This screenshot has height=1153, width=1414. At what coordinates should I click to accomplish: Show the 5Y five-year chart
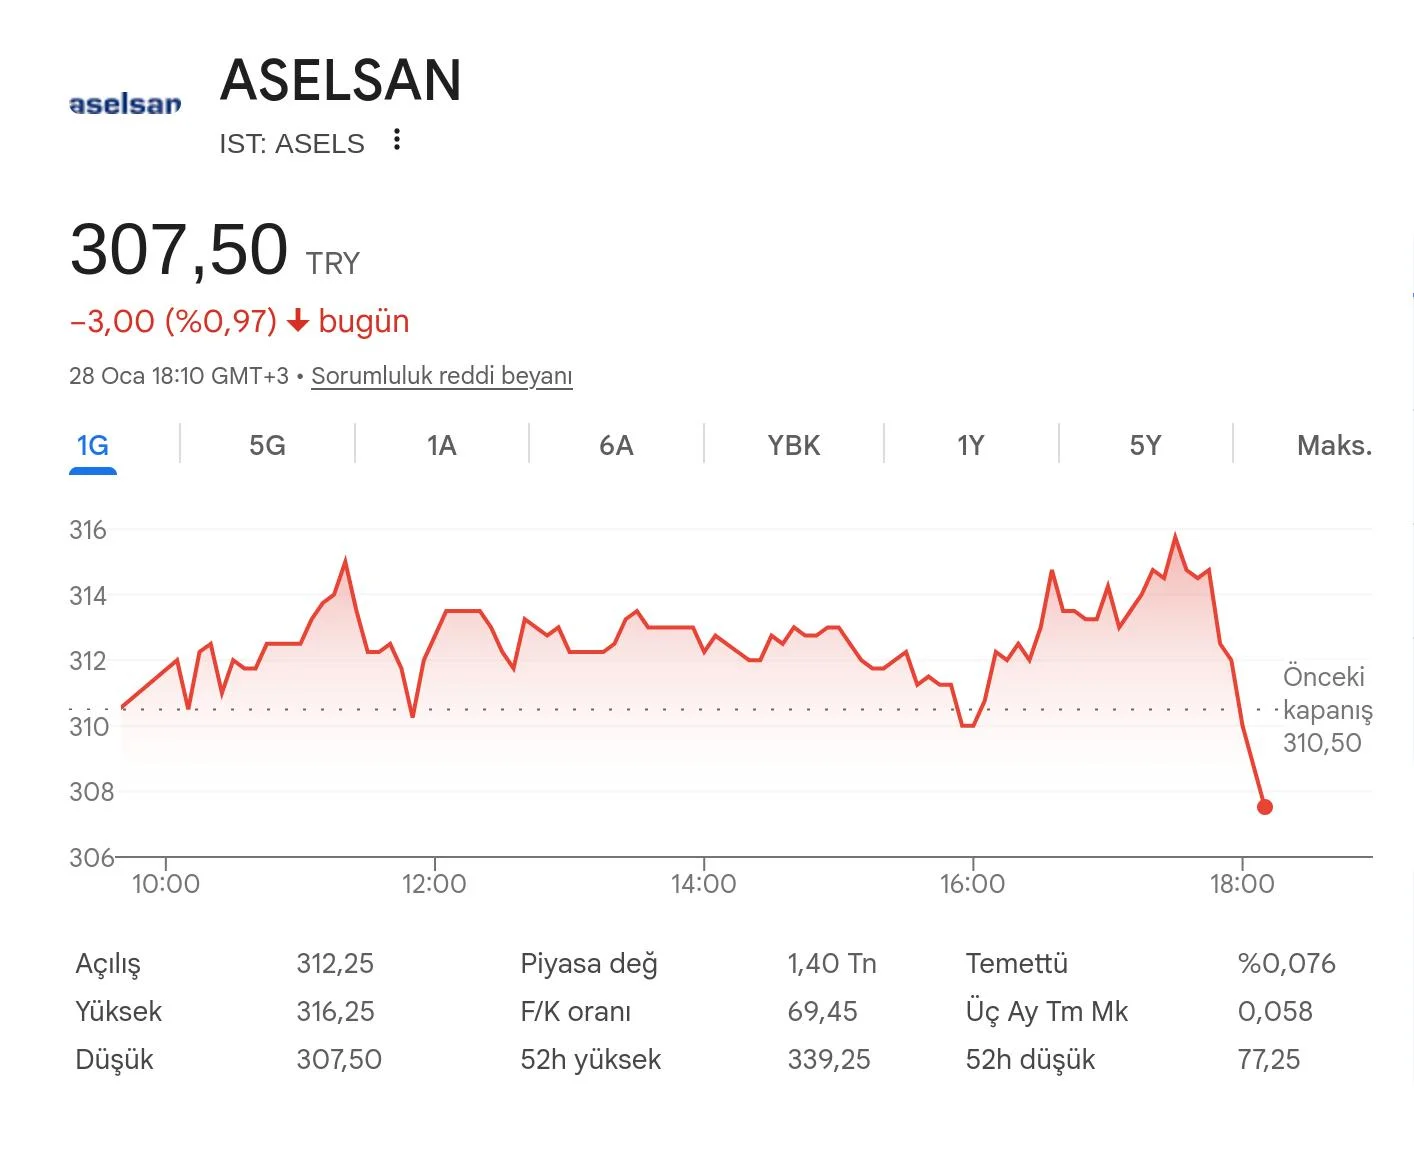coord(1145,445)
